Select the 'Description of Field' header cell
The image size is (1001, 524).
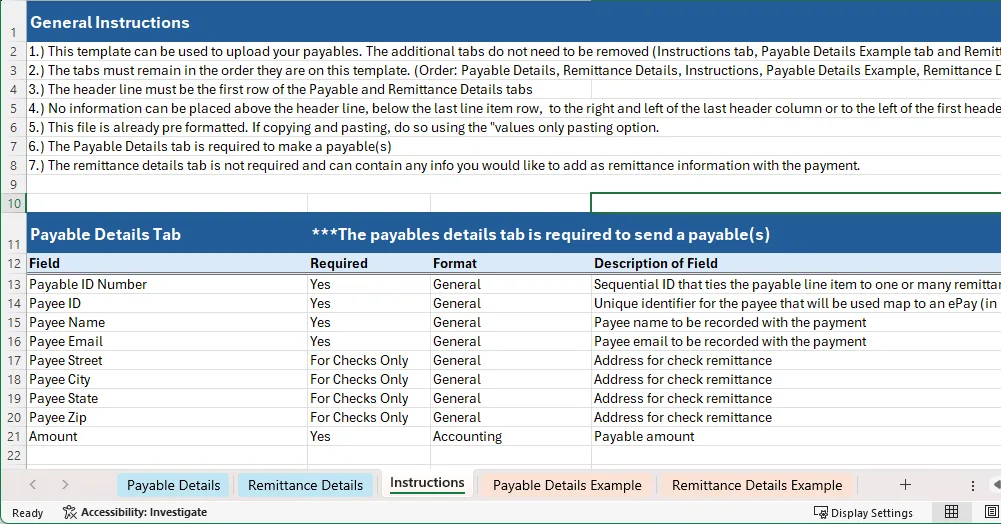(x=796, y=263)
